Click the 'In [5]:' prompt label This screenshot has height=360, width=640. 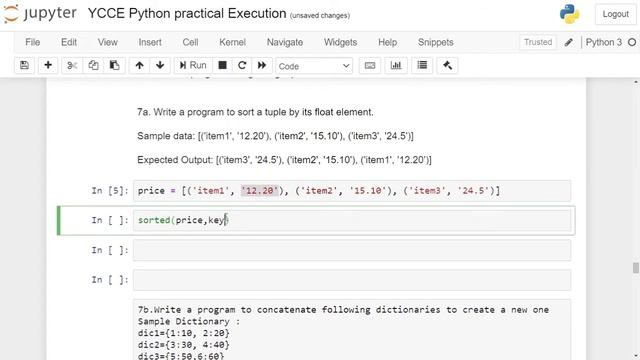click(x=110, y=191)
